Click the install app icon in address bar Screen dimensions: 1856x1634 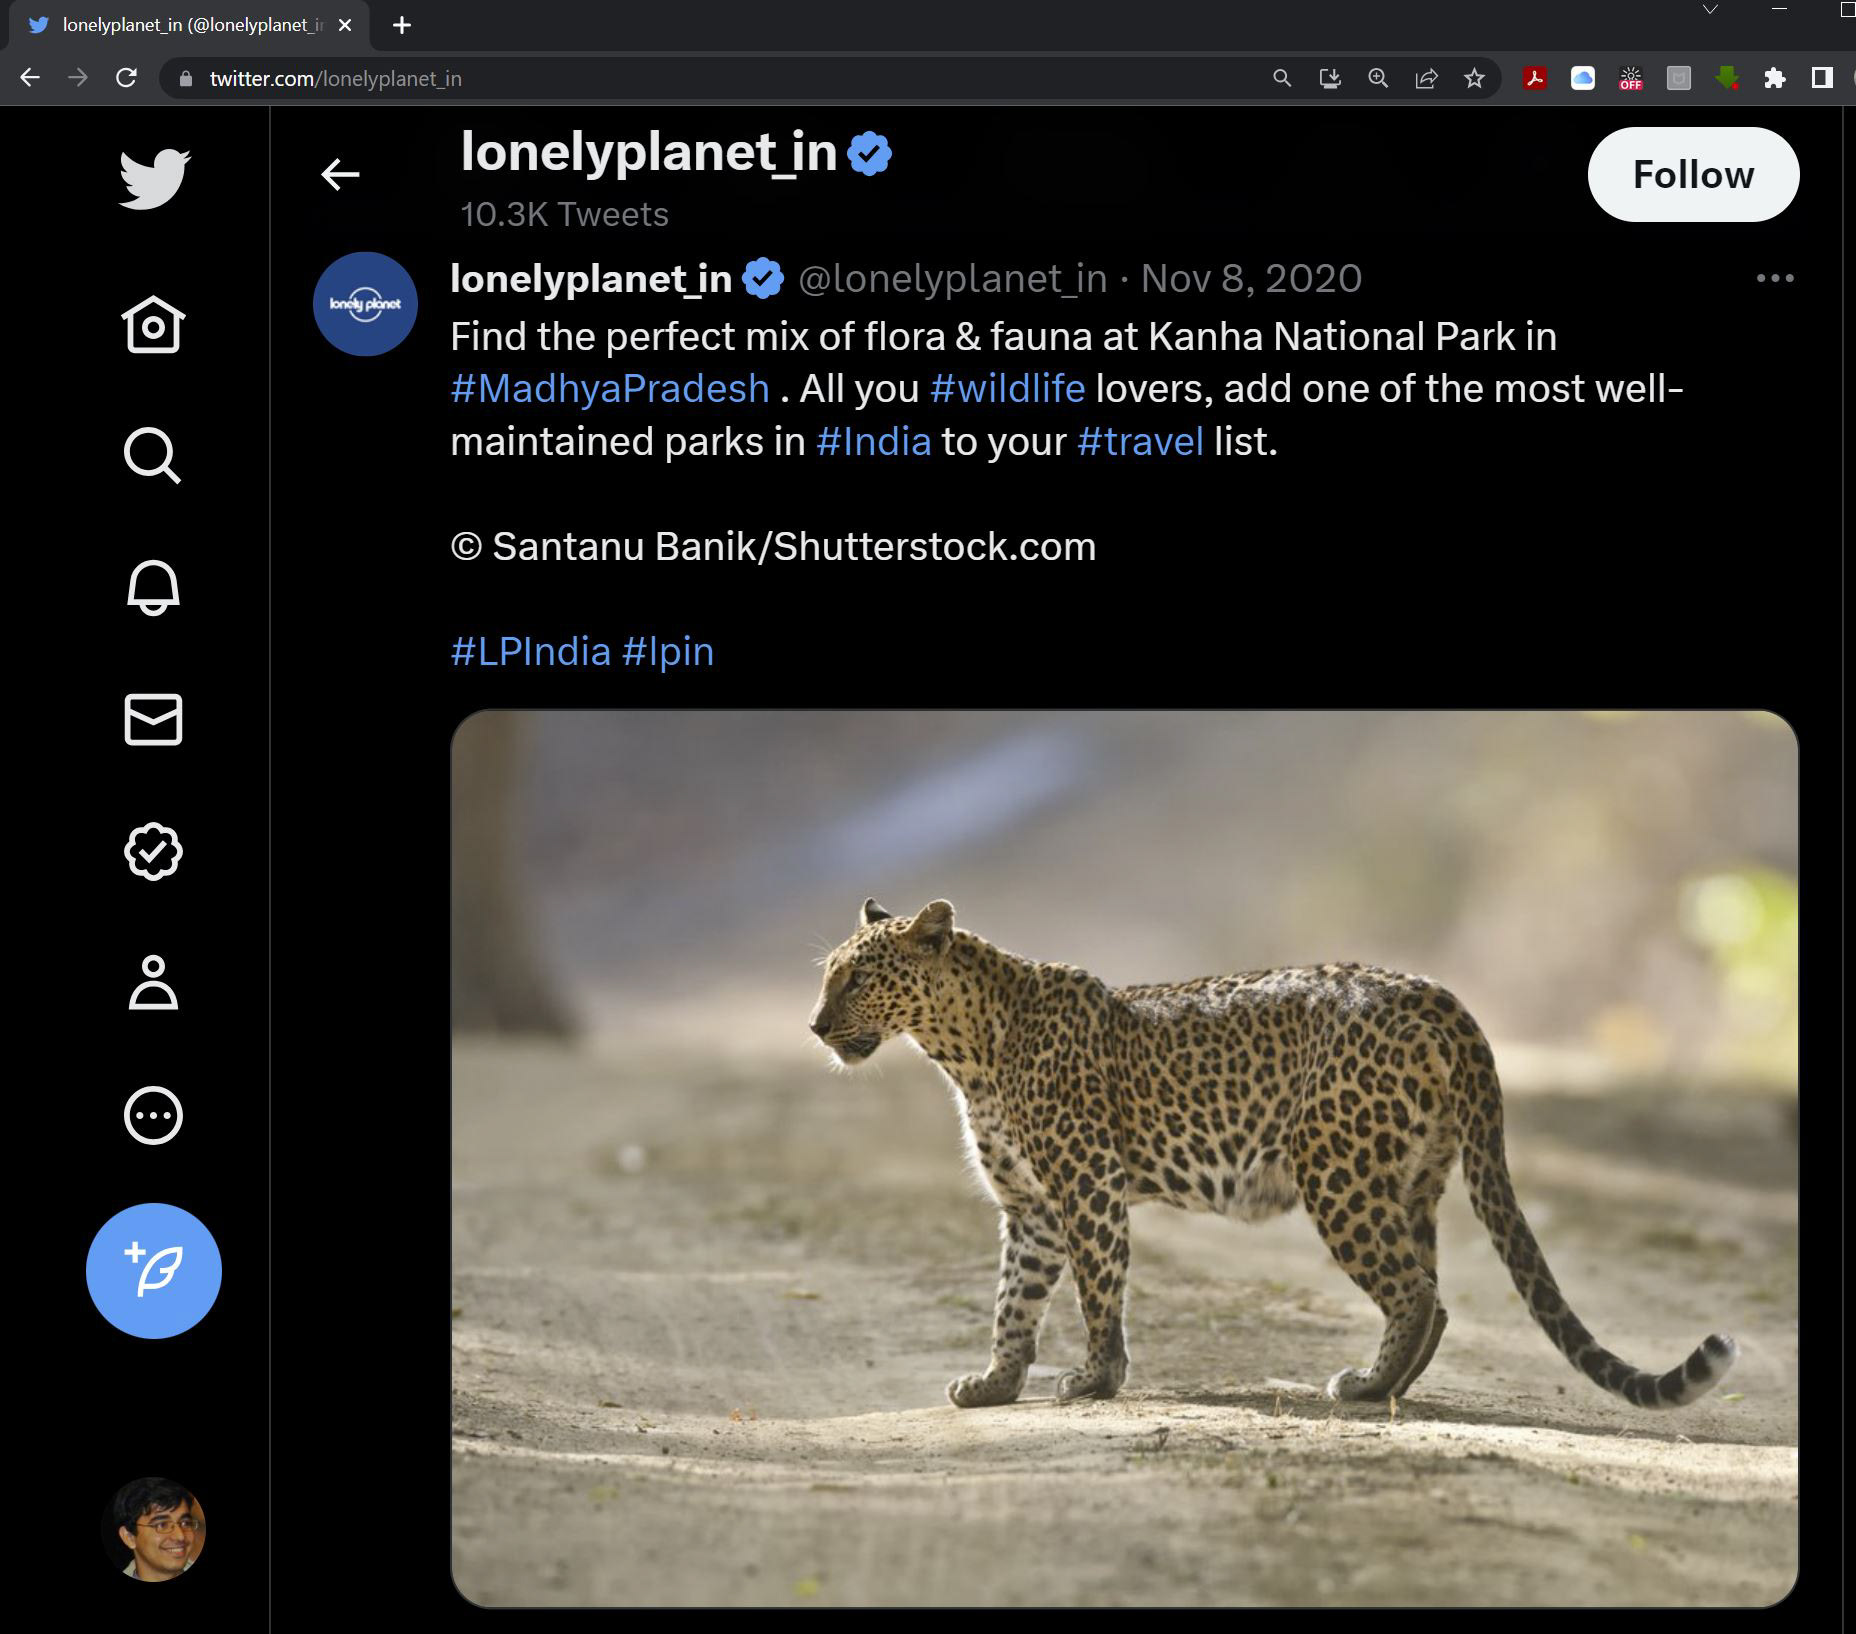(x=1330, y=78)
